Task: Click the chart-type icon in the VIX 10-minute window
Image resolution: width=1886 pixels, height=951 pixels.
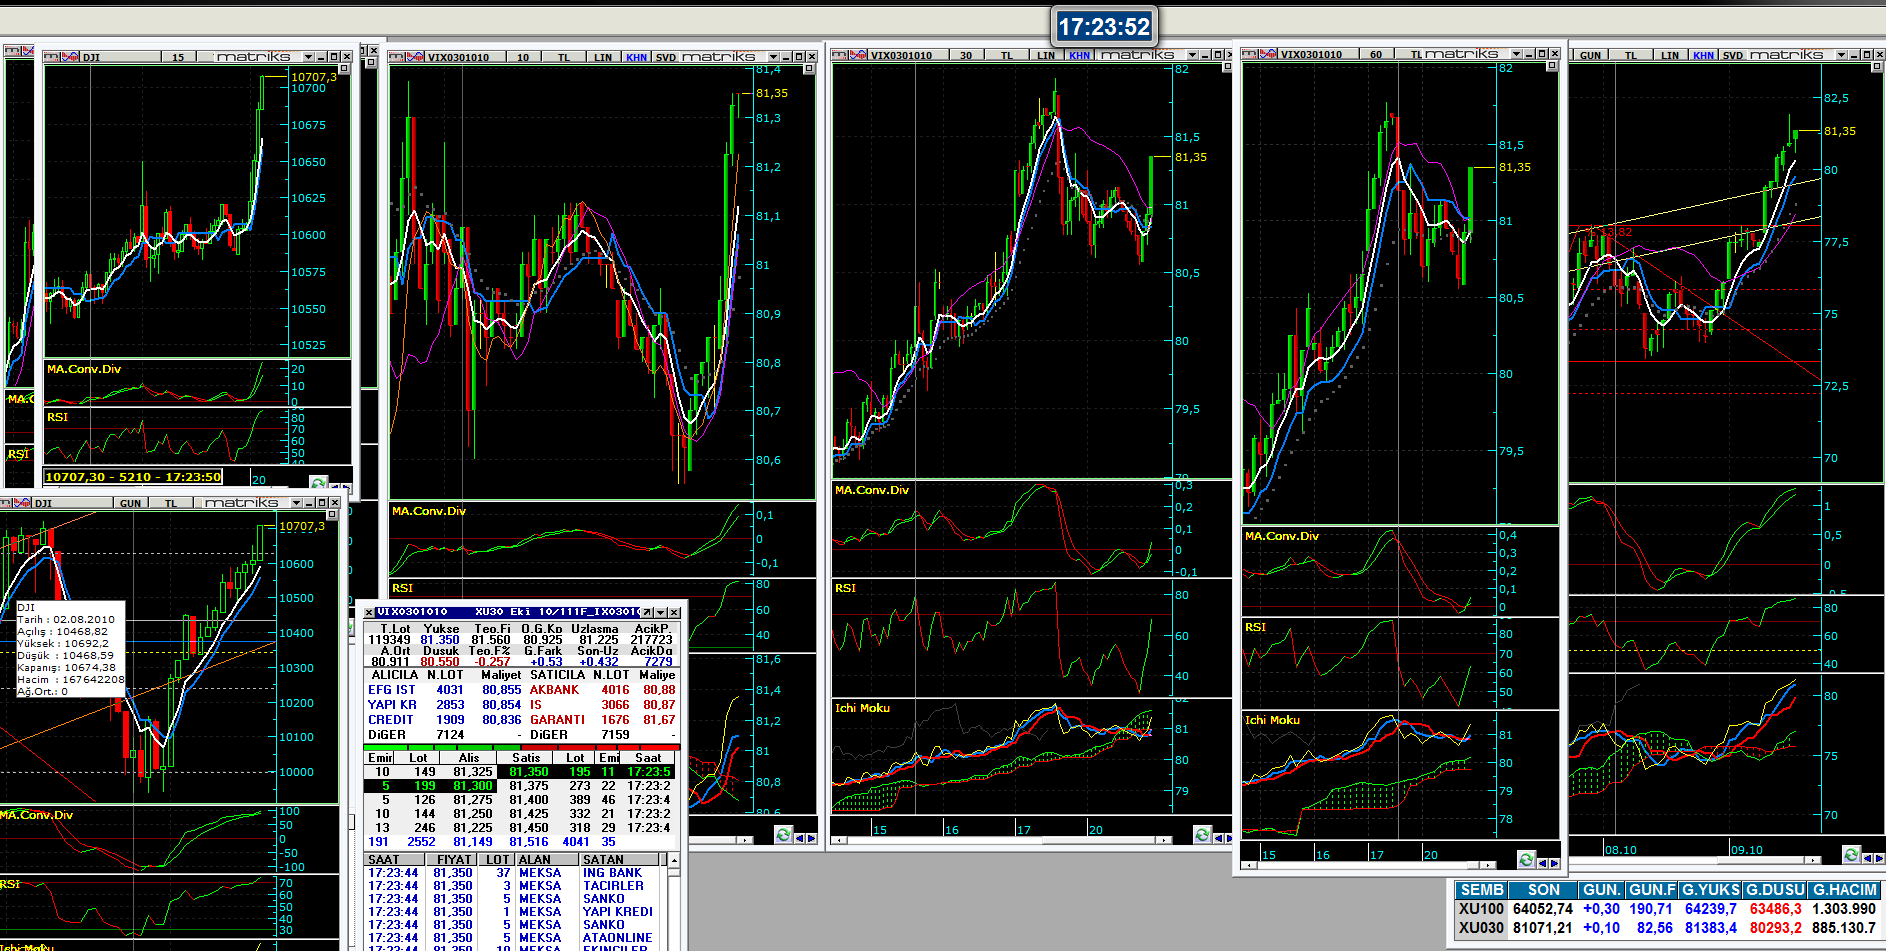Action: 414,57
